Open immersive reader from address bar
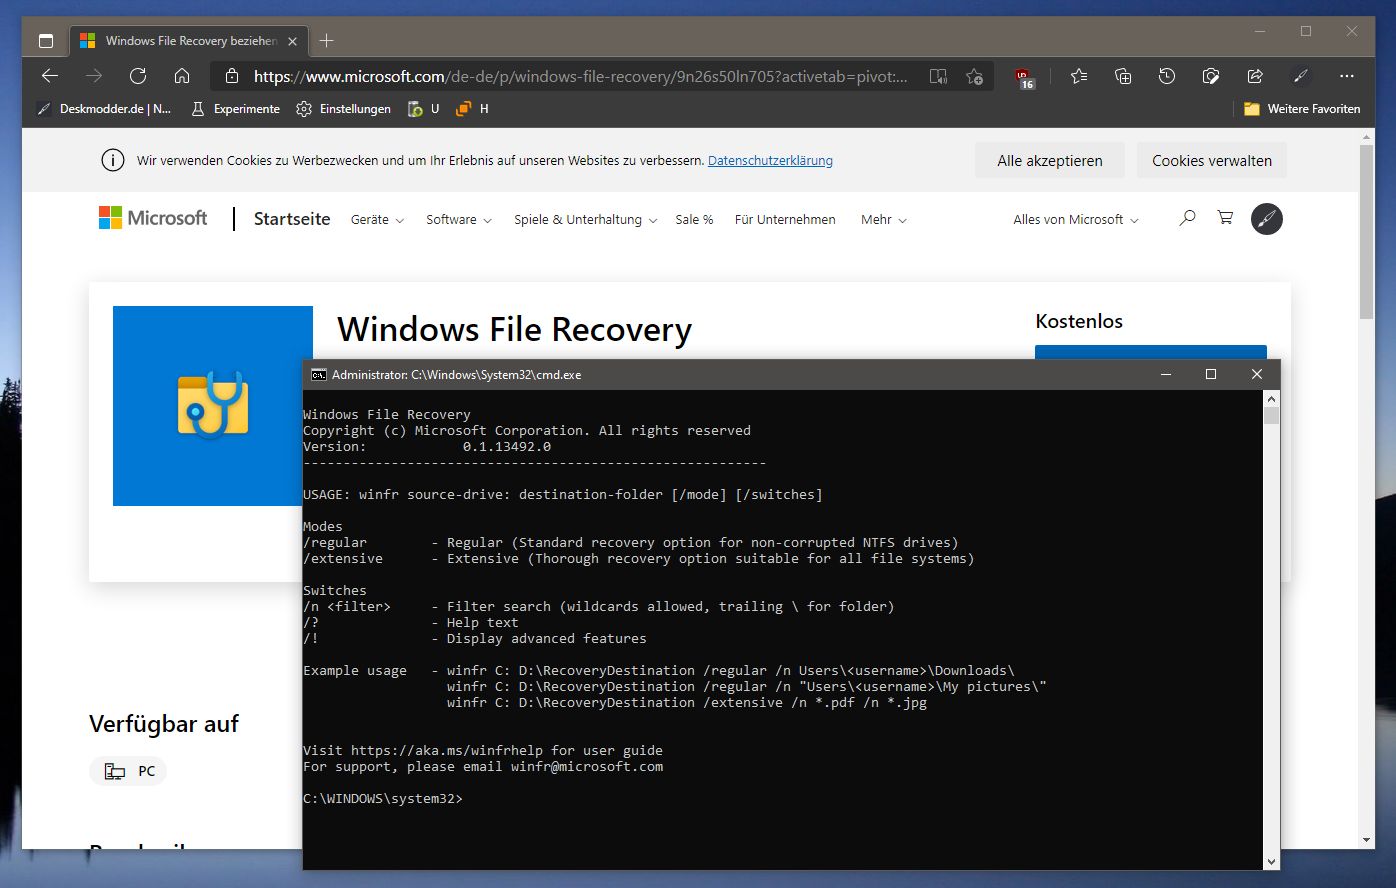This screenshot has height=888, width=1396. tap(938, 76)
